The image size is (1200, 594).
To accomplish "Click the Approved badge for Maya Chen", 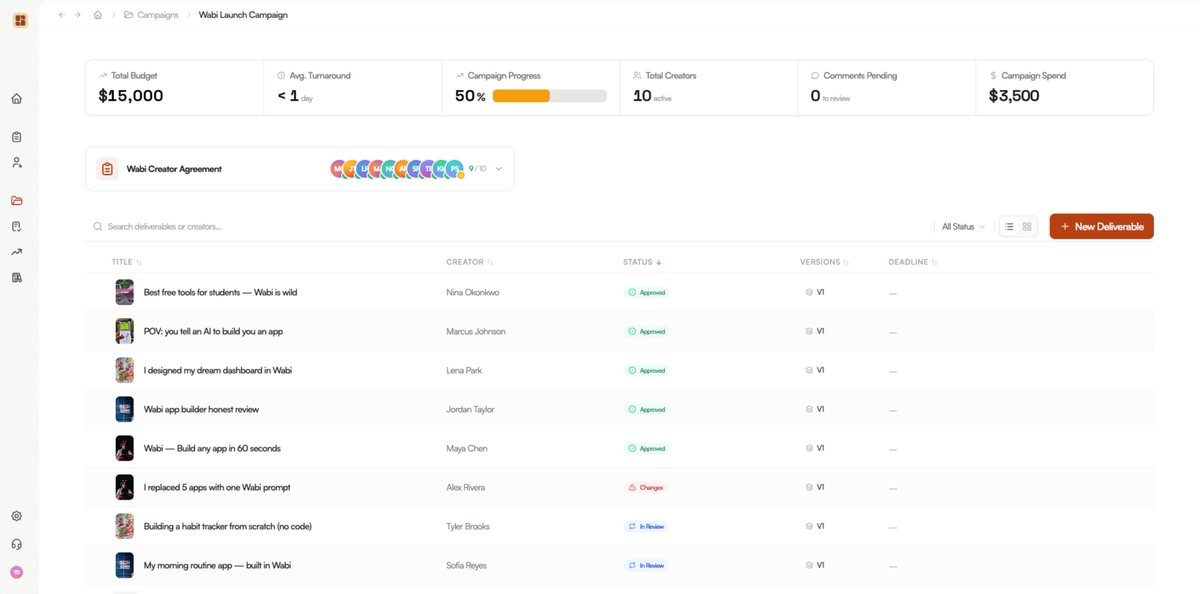I will coord(646,449).
